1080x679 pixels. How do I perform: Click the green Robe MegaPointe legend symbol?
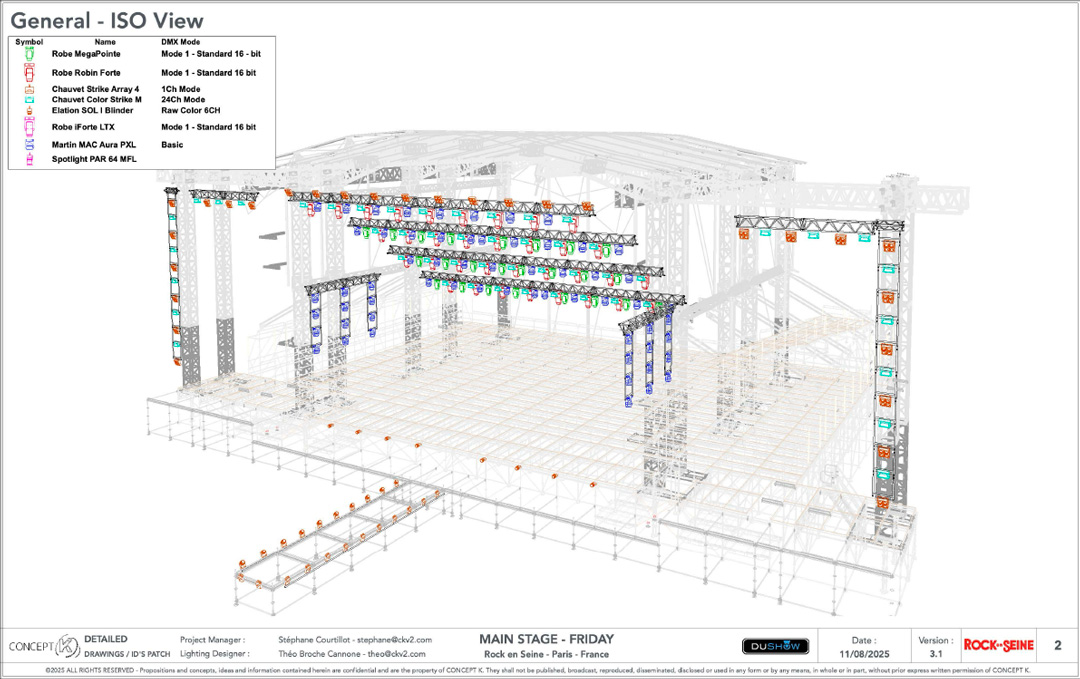(x=29, y=55)
